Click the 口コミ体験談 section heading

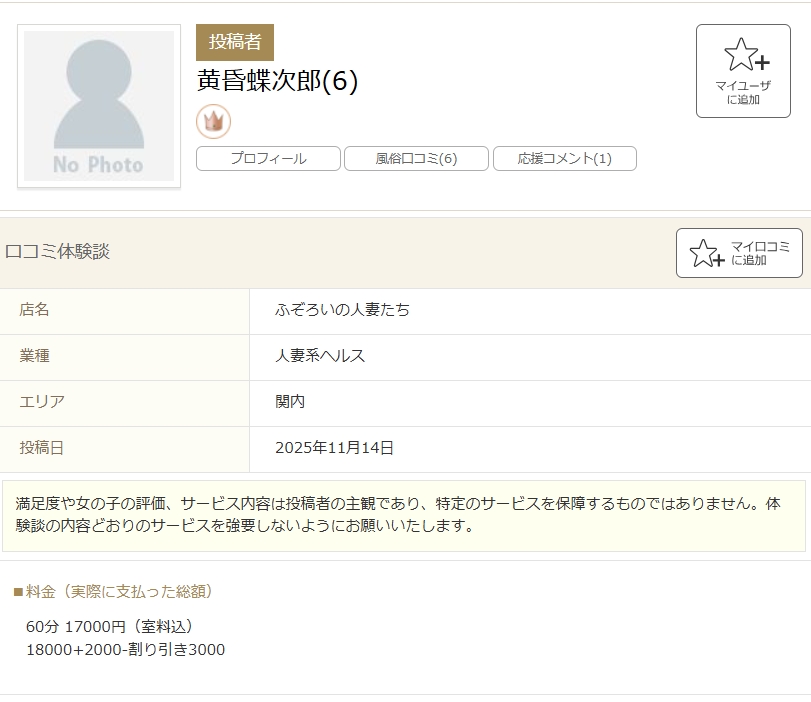pyautogui.click(x=58, y=252)
